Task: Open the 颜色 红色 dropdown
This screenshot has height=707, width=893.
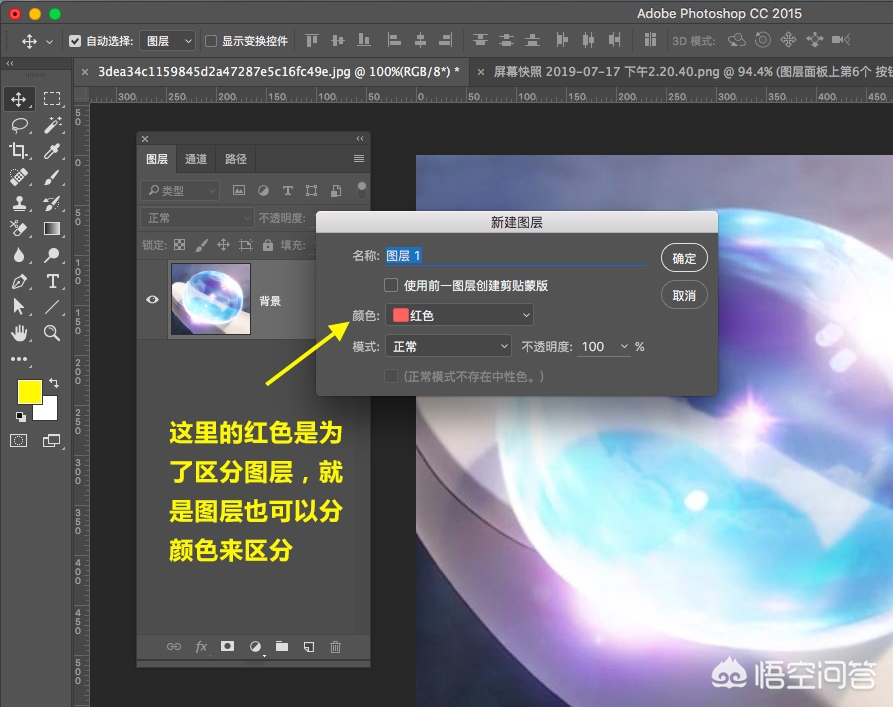Action: coord(458,315)
